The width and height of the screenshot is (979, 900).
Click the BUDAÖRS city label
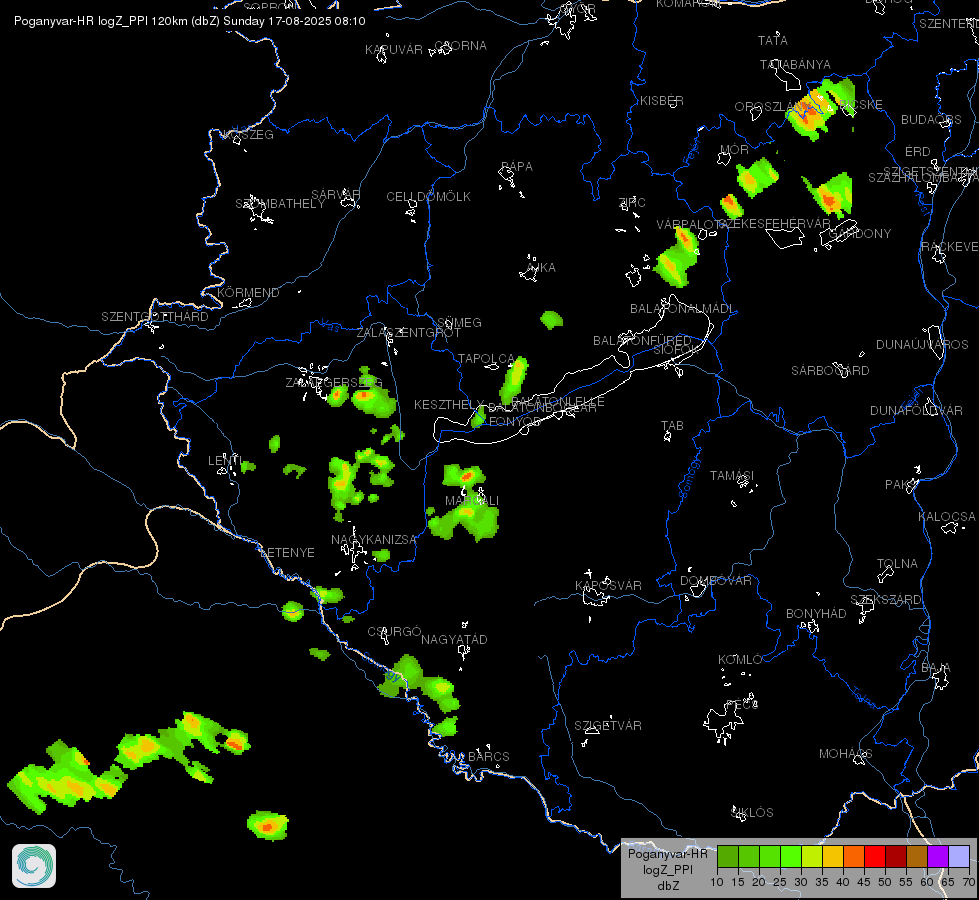[x=932, y=120]
